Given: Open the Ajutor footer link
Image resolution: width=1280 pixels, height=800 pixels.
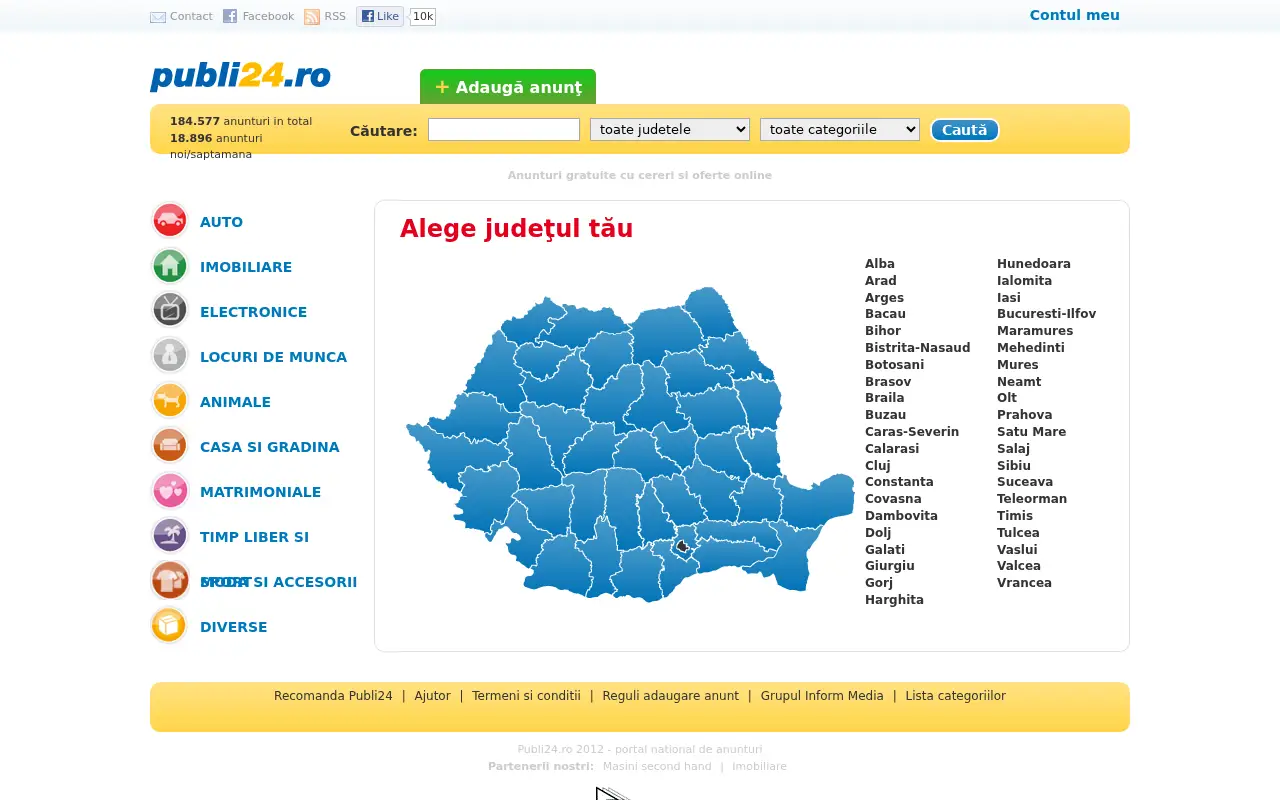Looking at the screenshot, I should click(433, 696).
